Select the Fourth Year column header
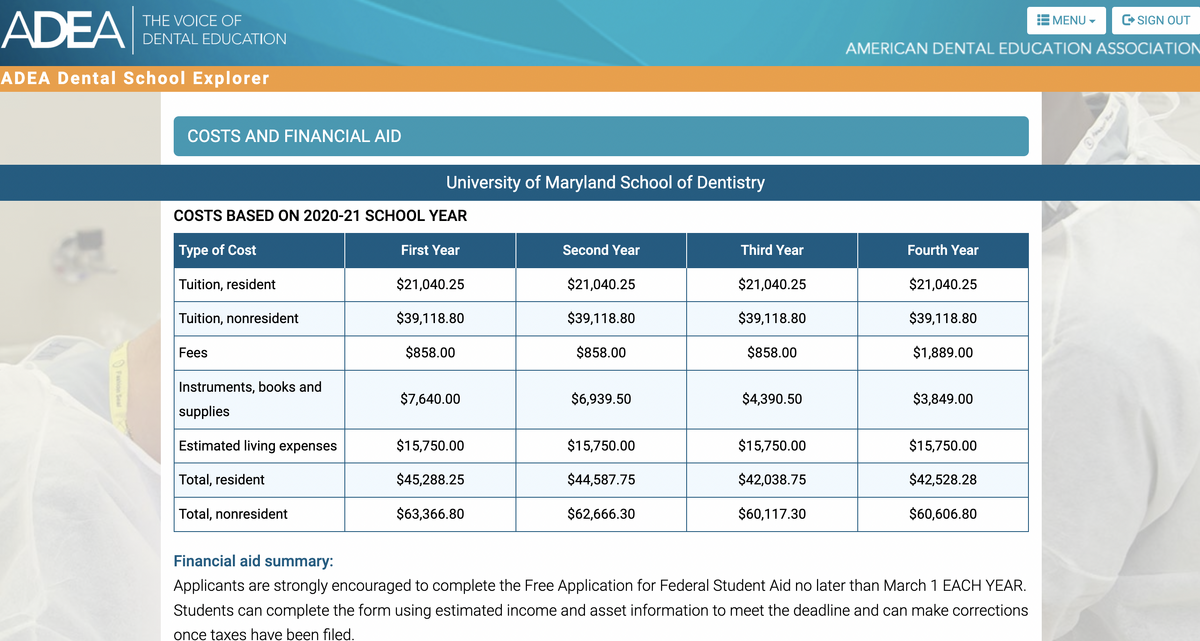1200x641 pixels. [x=943, y=250]
